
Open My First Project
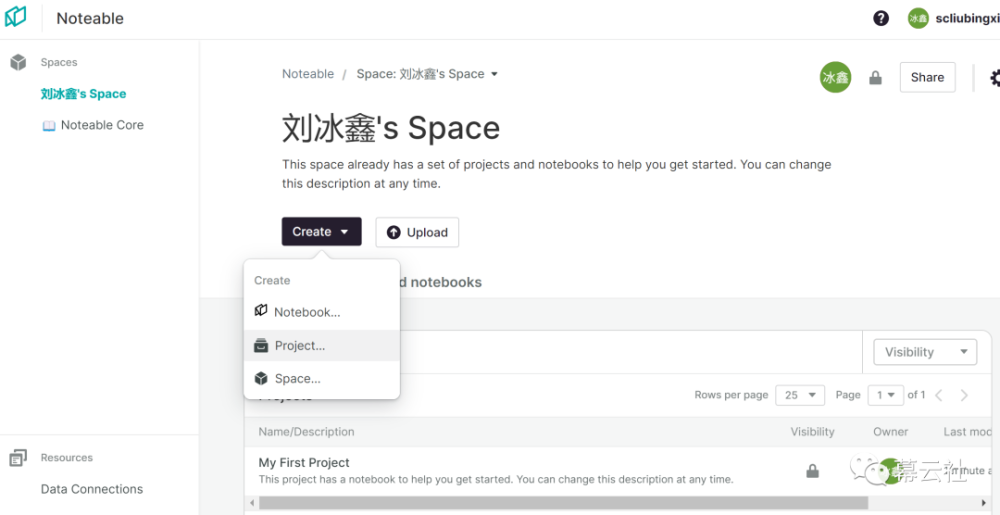(304, 463)
